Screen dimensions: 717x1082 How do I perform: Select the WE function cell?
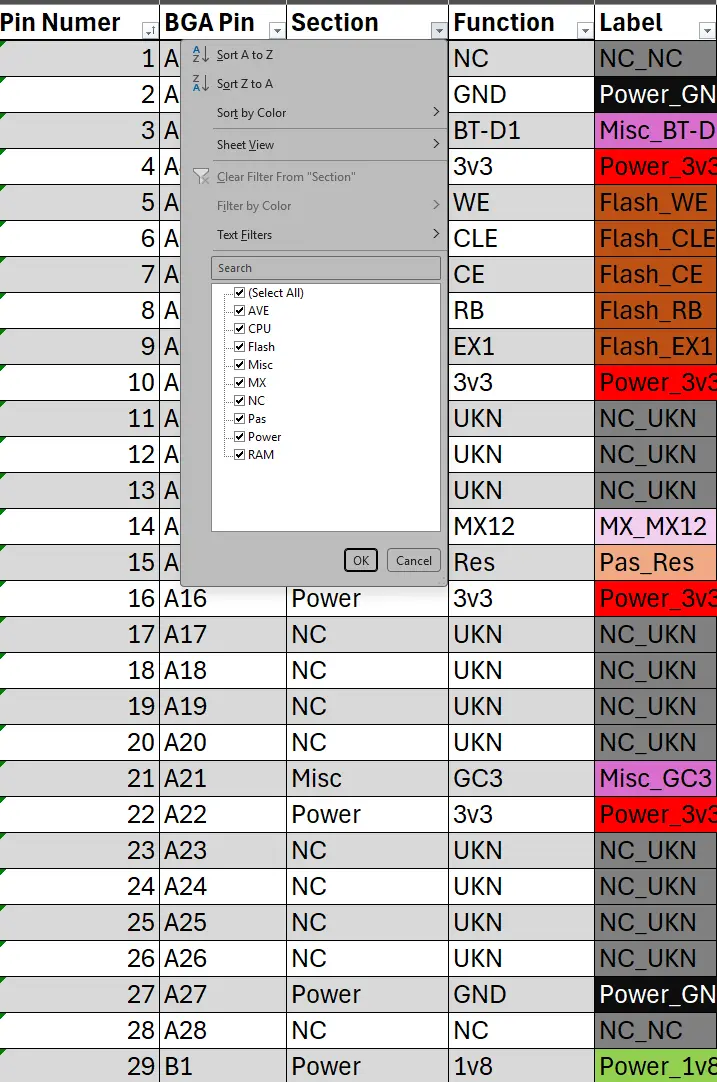coord(521,202)
